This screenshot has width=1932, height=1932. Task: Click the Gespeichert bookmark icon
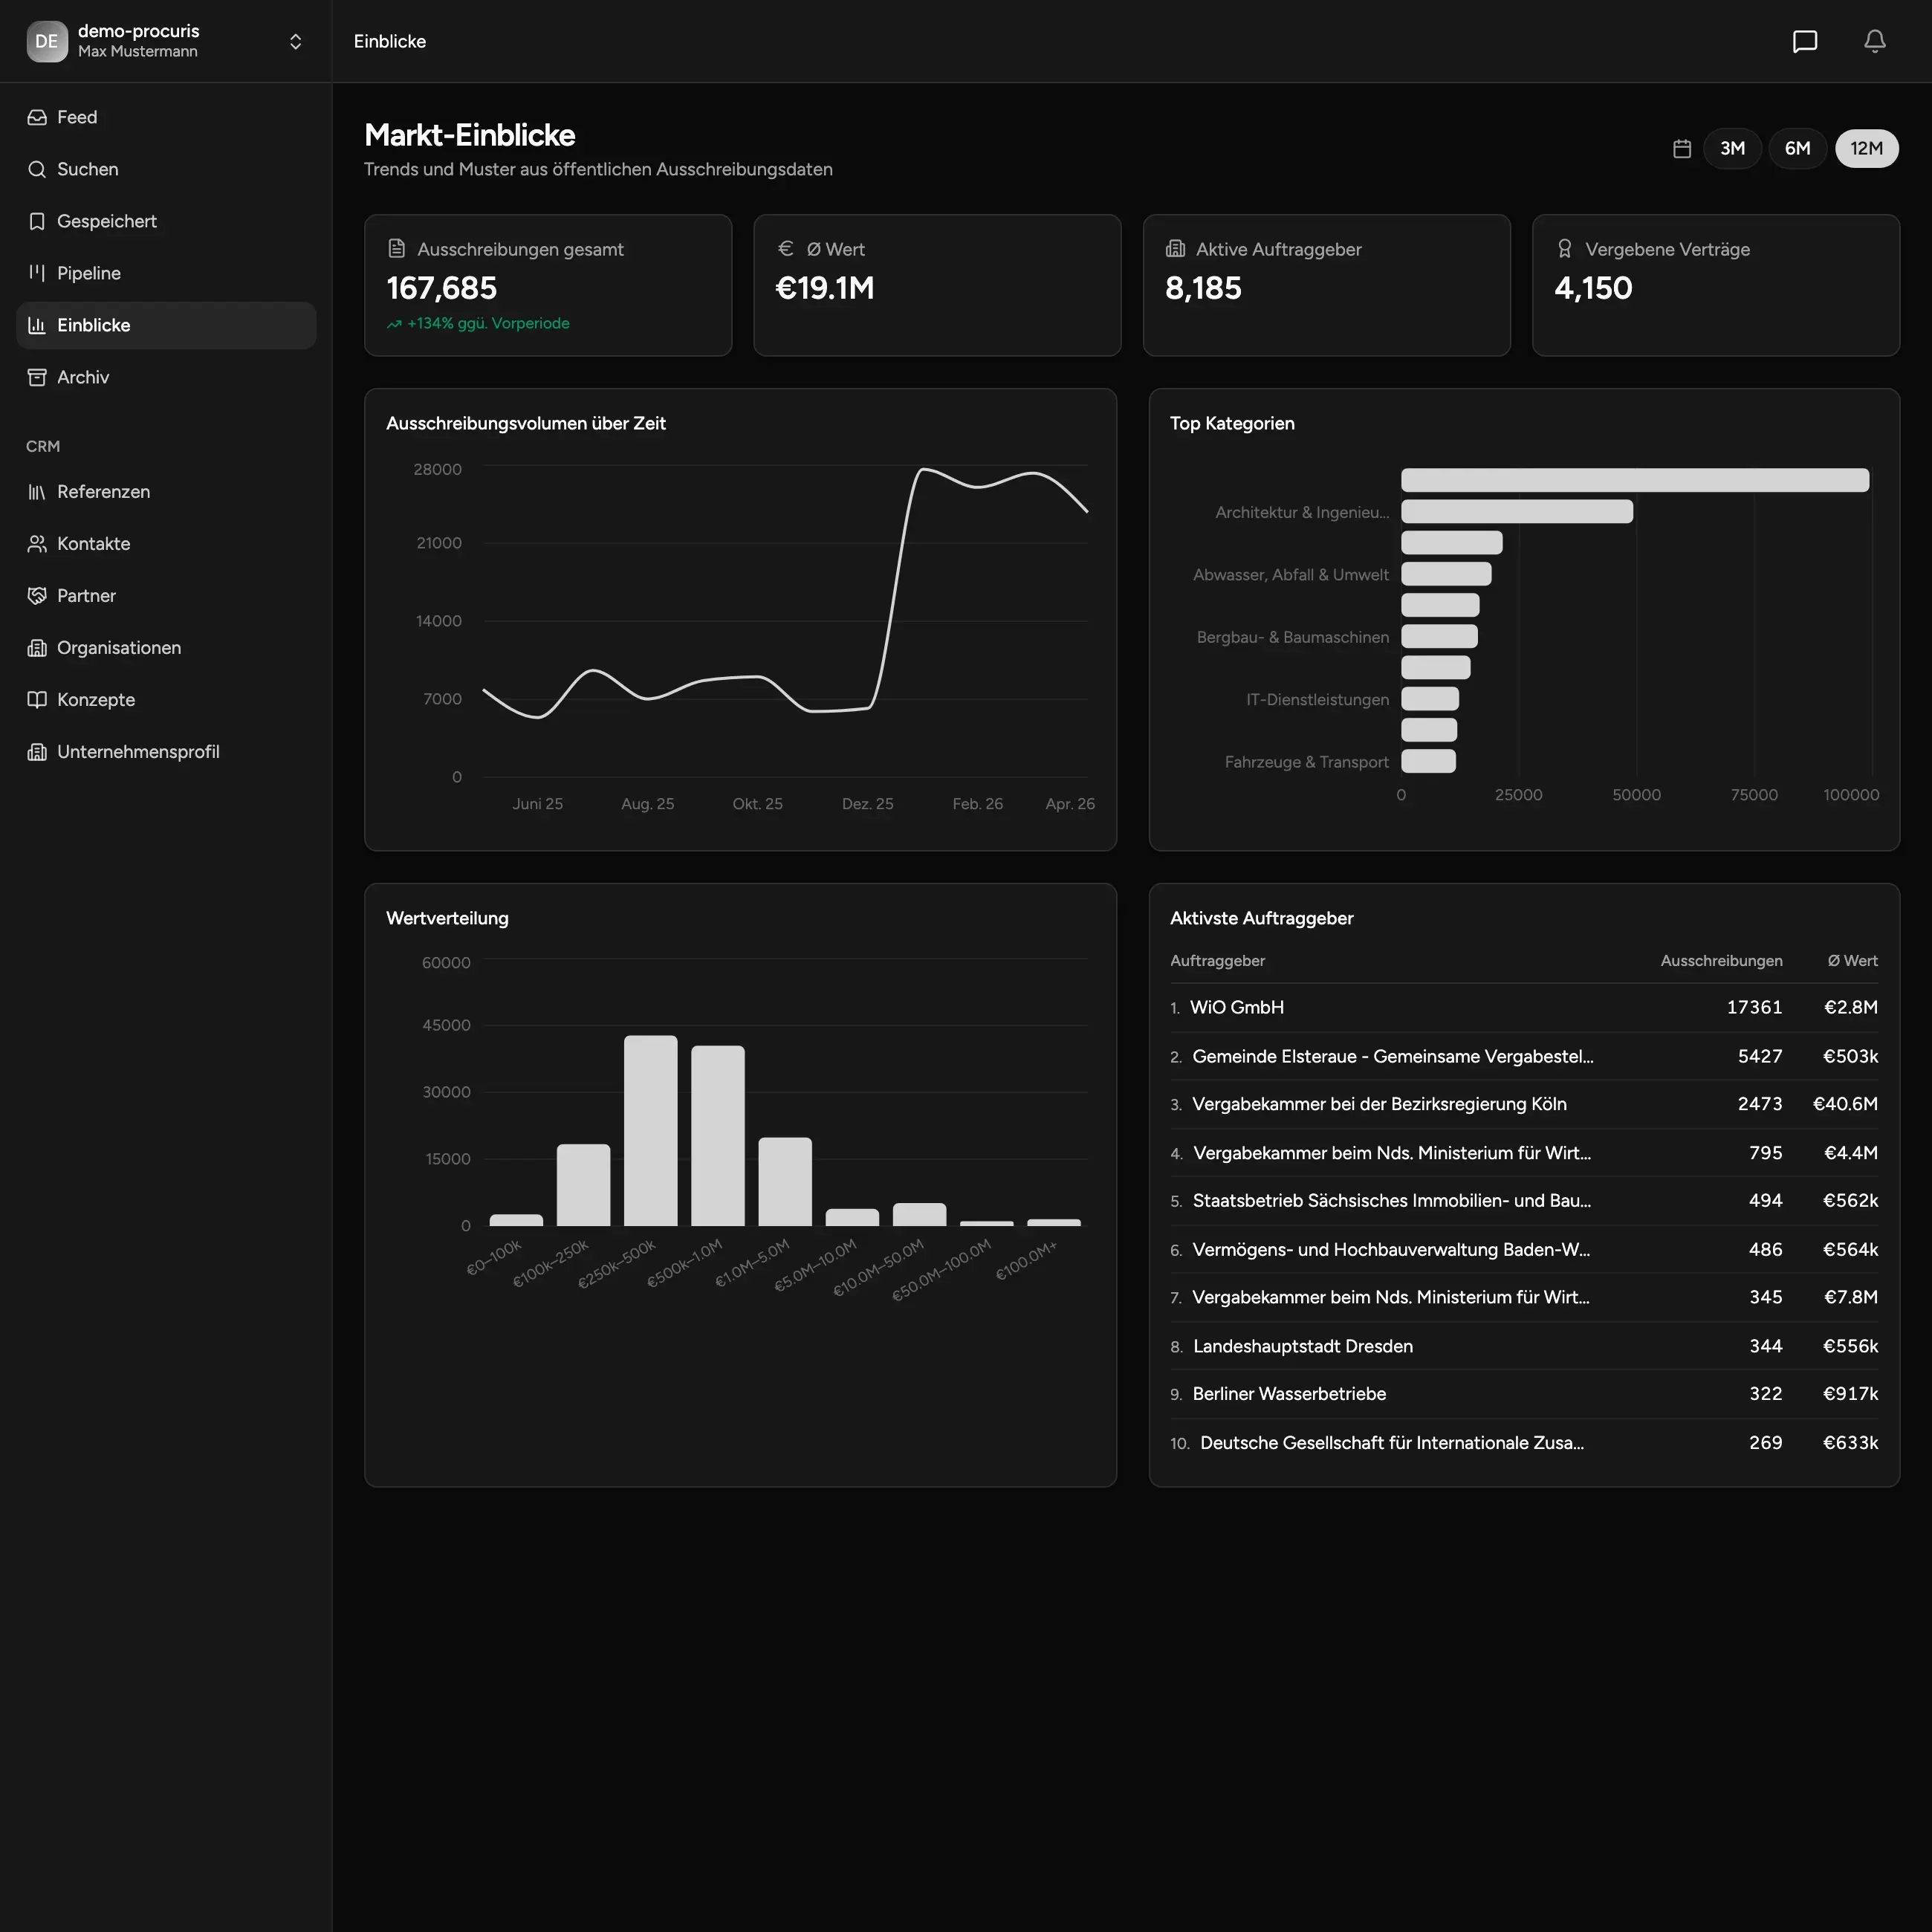37,221
